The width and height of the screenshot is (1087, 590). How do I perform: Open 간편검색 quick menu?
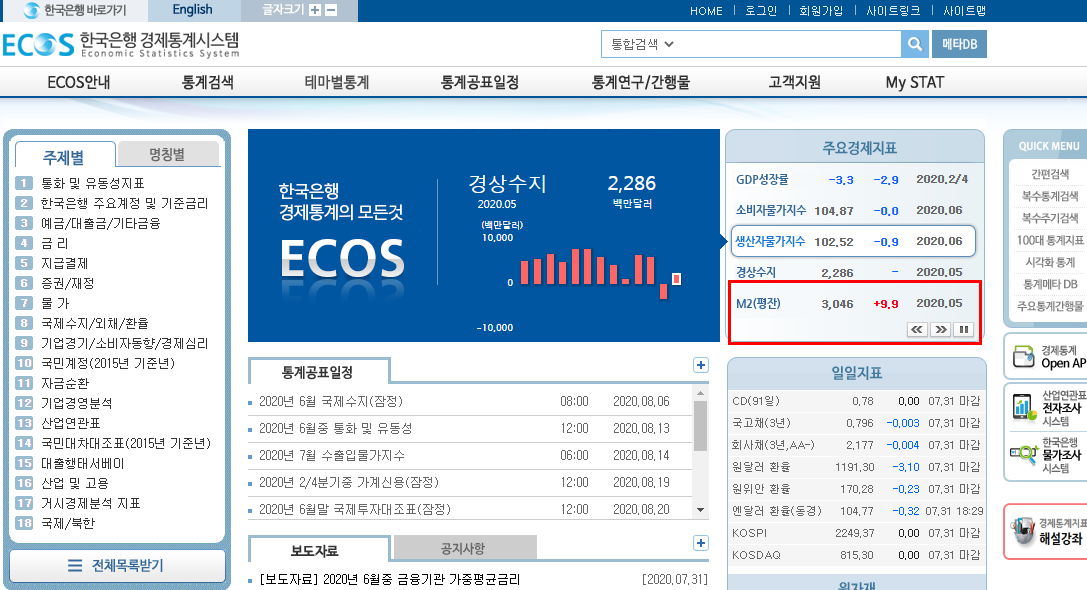pyautogui.click(x=1050, y=174)
